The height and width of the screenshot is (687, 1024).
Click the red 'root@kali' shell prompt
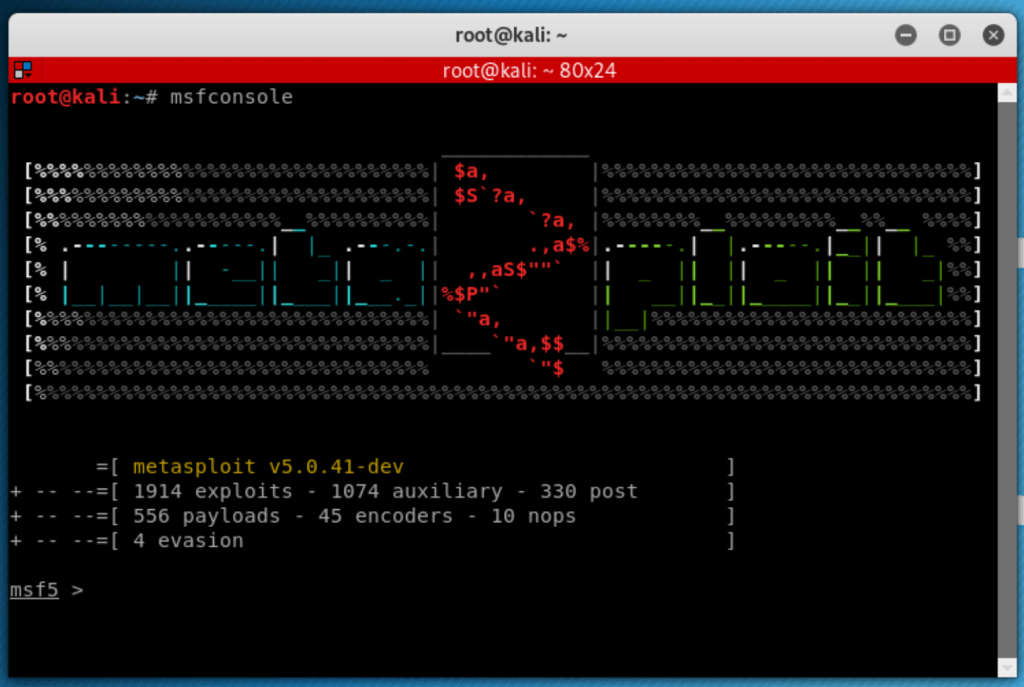click(x=65, y=97)
